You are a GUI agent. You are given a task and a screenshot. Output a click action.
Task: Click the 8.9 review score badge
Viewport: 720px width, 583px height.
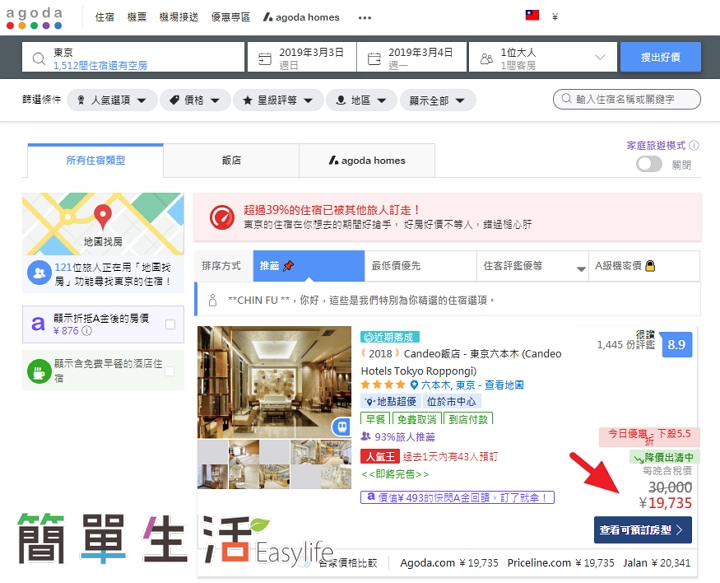pos(676,344)
